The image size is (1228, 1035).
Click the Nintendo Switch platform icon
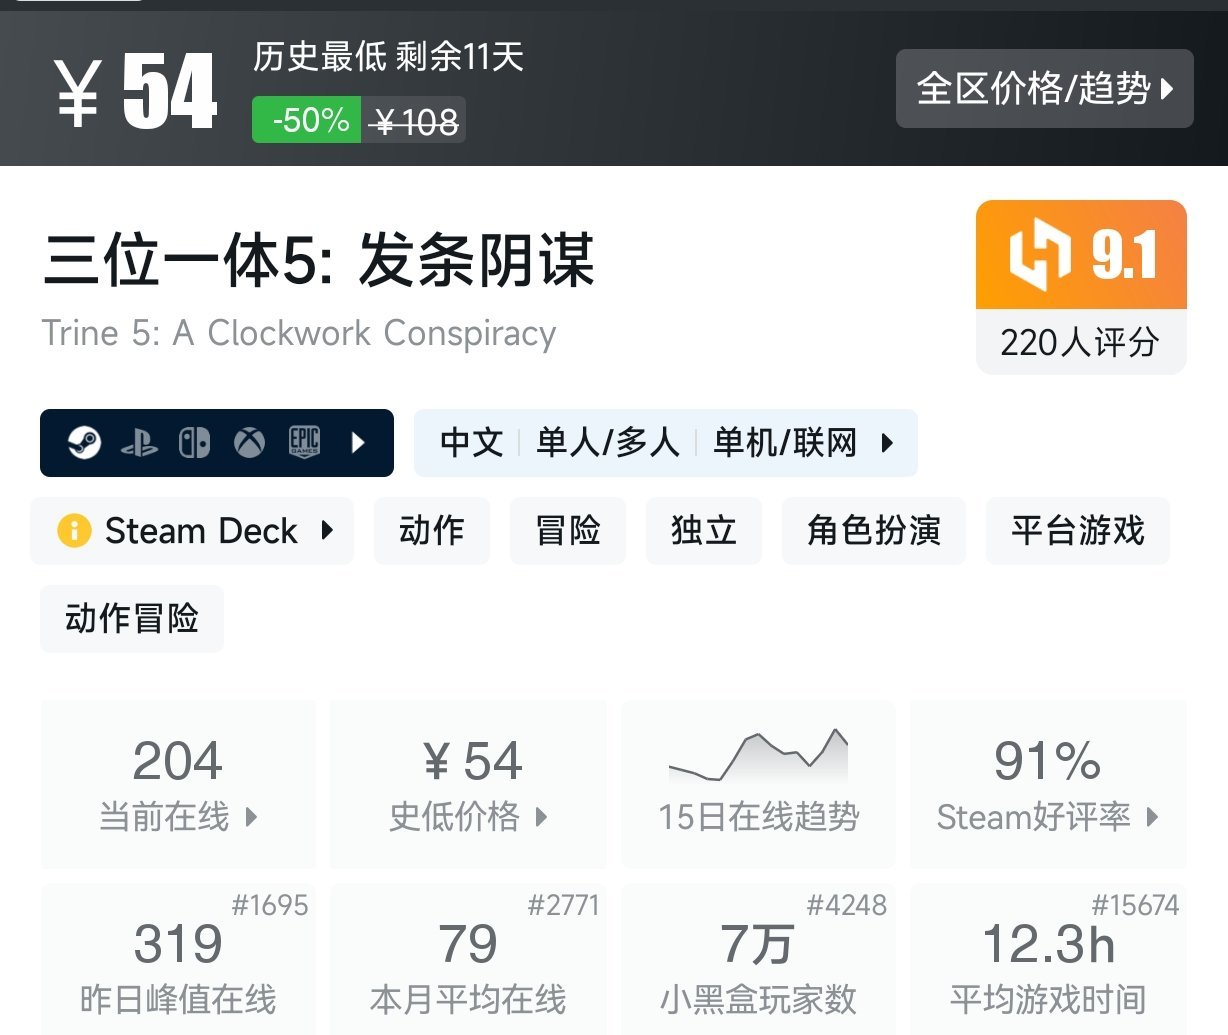[x=194, y=442]
